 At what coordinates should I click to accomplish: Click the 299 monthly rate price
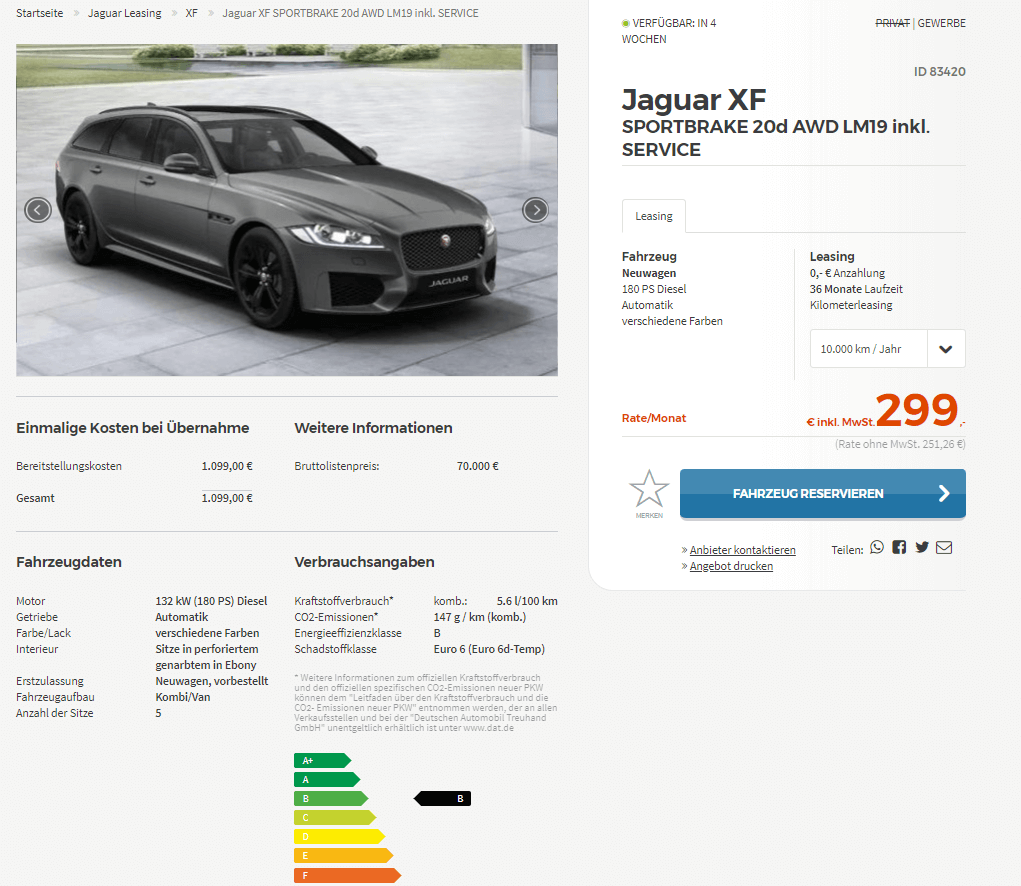click(x=917, y=410)
